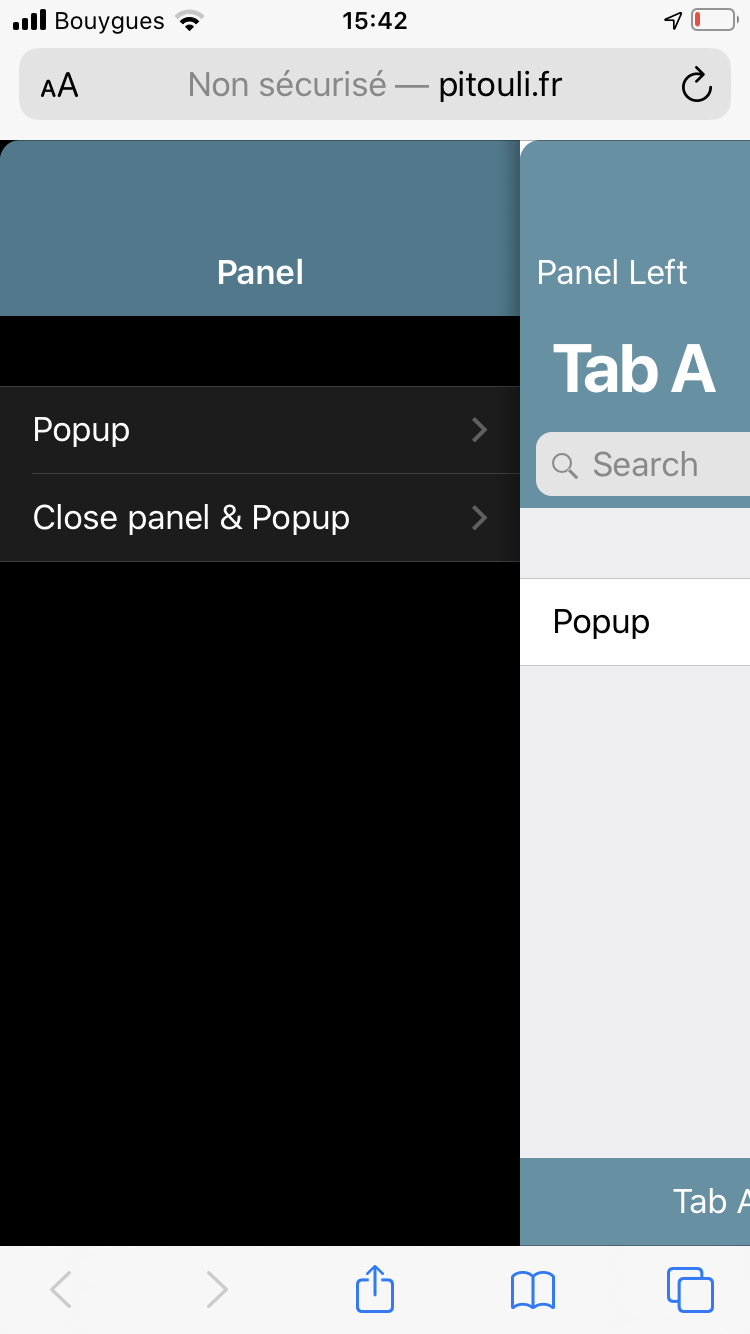Open text size options with the AA button
This screenshot has height=1334, width=750.
58,85
